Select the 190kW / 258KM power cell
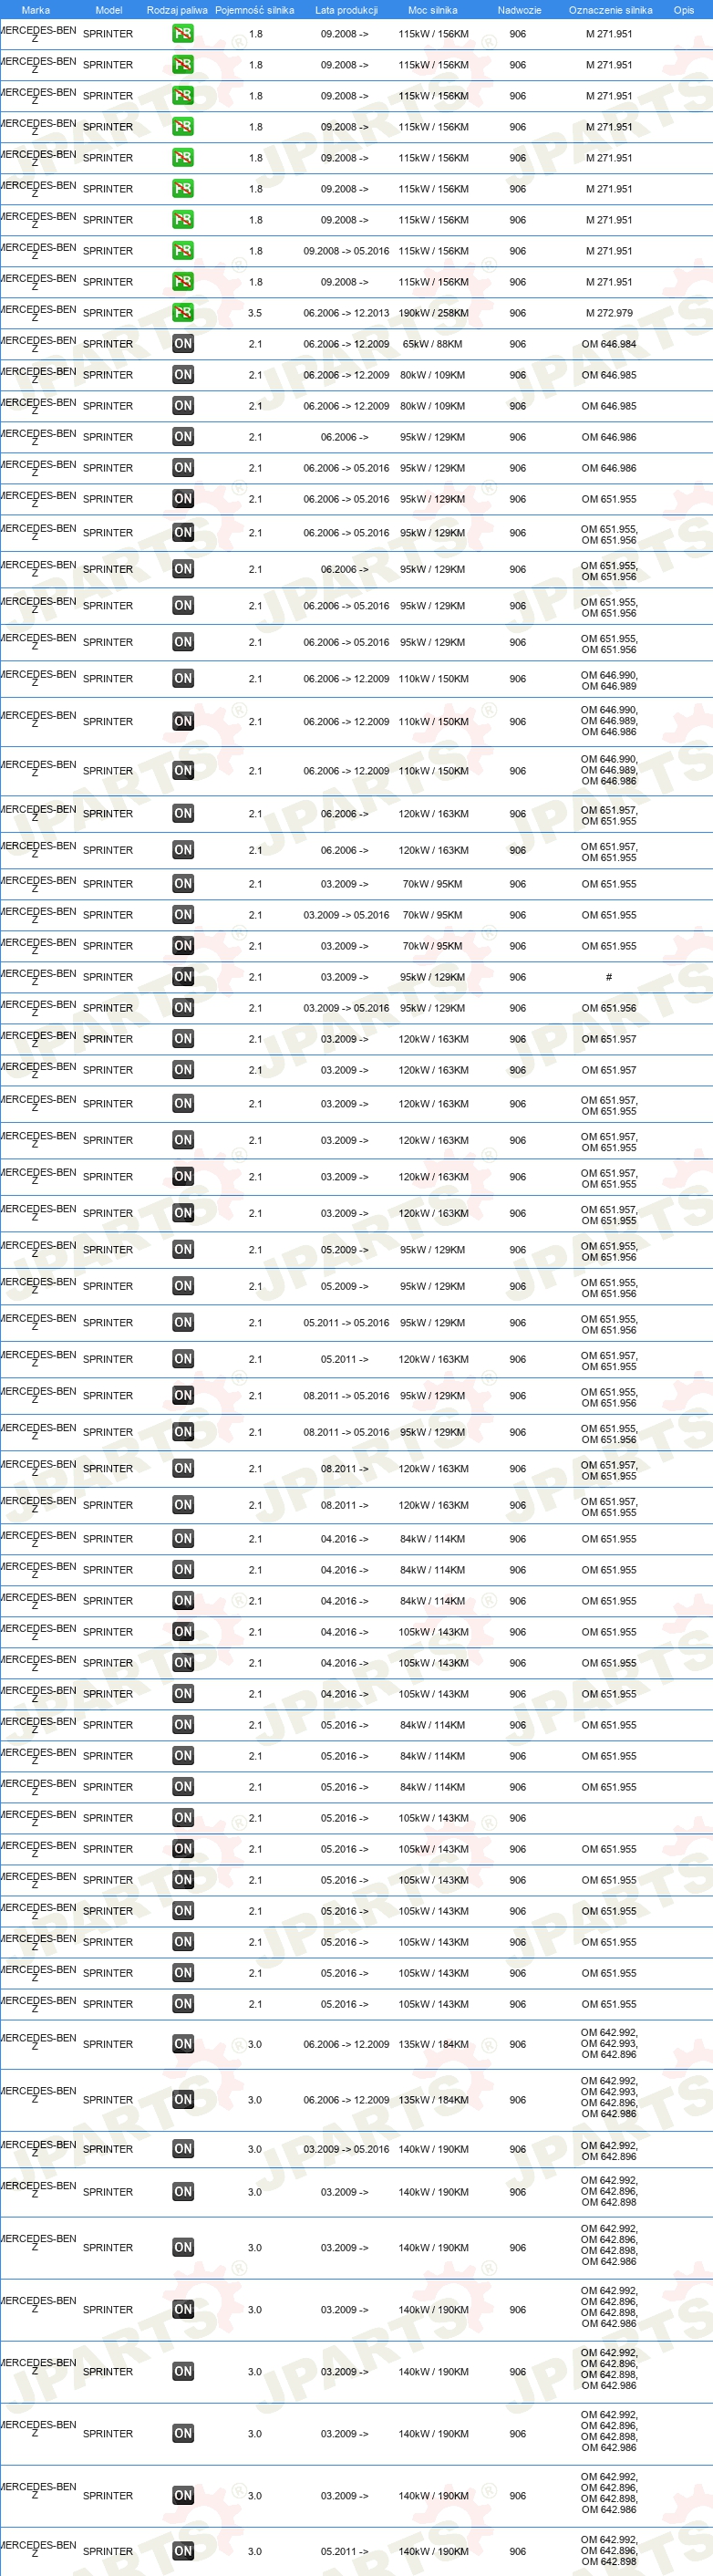Image resolution: width=713 pixels, height=2576 pixels. point(433,313)
